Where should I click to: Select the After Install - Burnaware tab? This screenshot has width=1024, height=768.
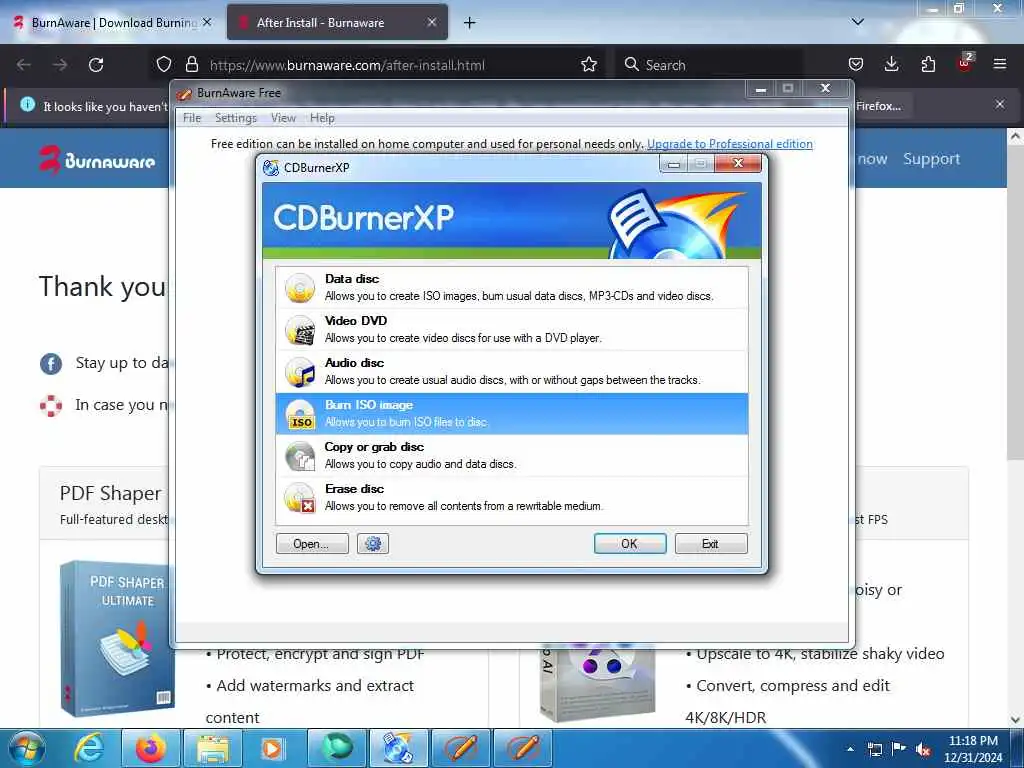pos(338,23)
